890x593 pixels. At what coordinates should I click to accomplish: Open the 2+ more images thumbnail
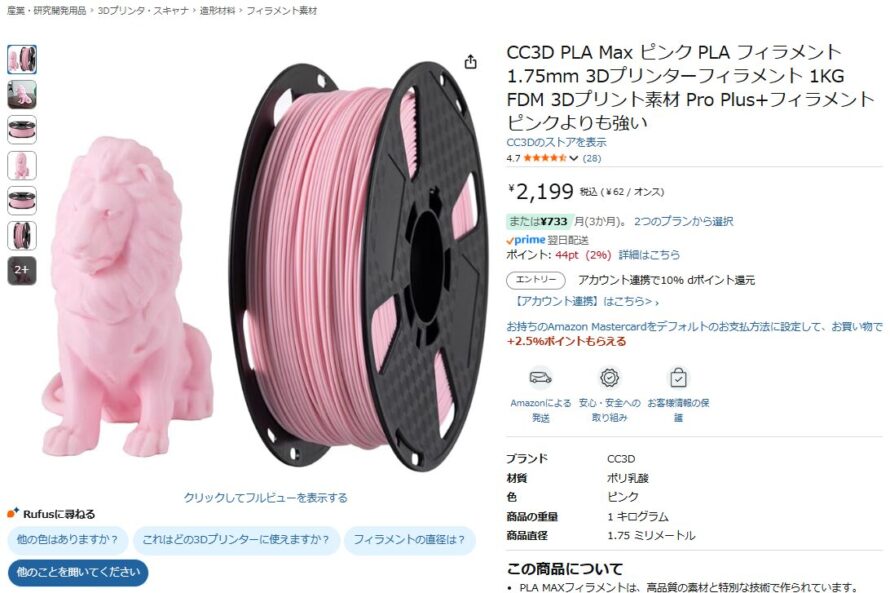click(22, 271)
